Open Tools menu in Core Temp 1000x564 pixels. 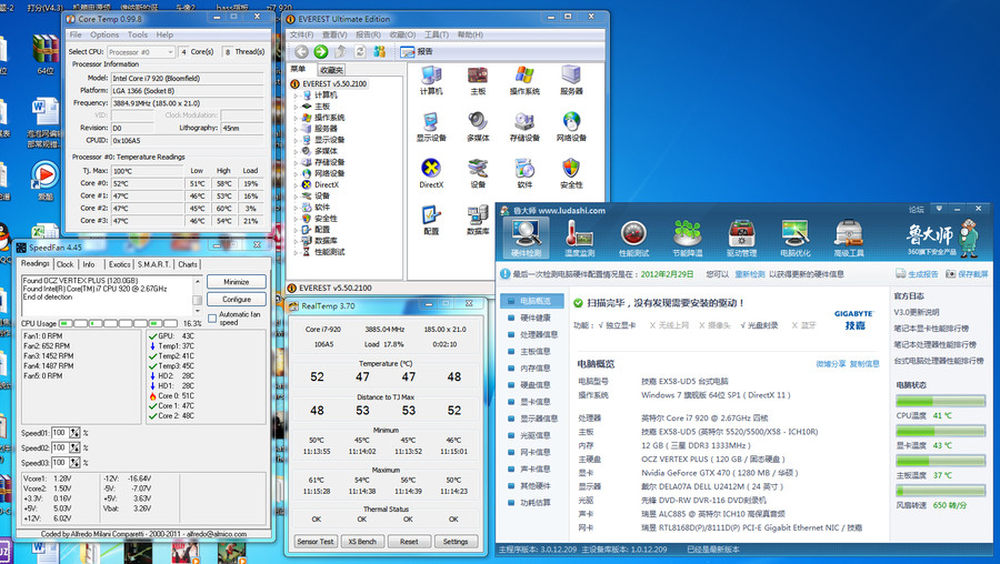137,34
